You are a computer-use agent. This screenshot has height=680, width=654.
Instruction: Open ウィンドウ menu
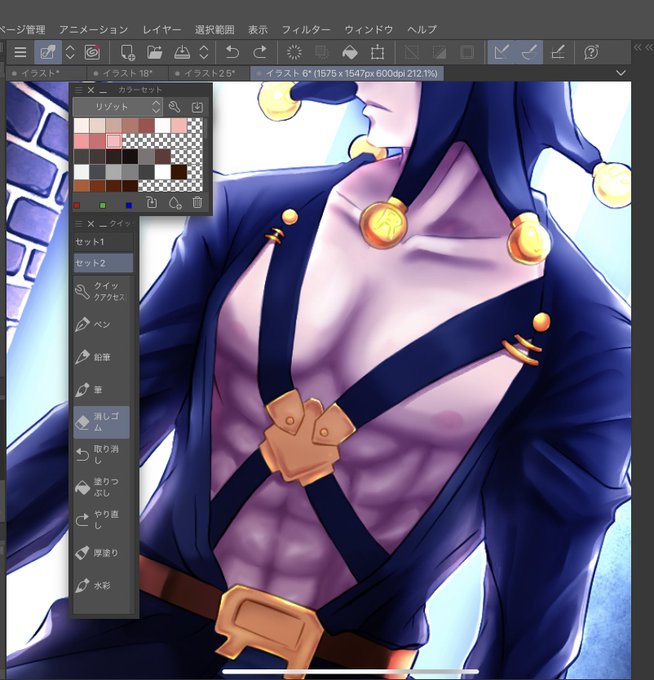coord(369,29)
